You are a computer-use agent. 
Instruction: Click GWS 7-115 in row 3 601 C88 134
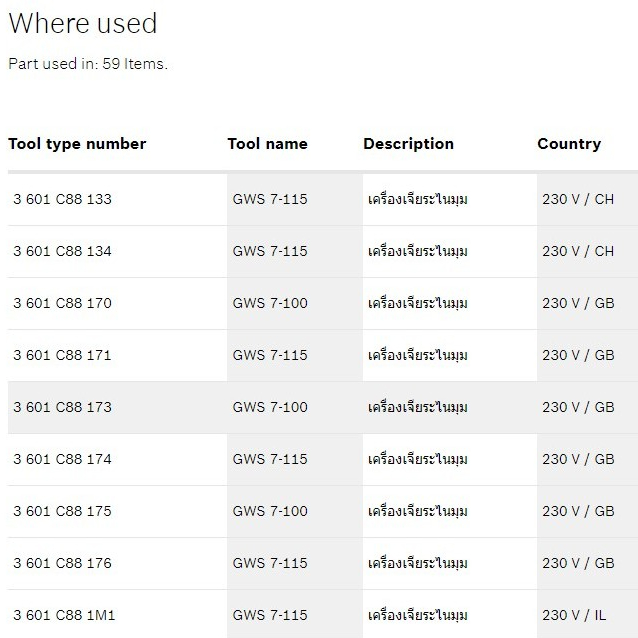click(x=270, y=251)
